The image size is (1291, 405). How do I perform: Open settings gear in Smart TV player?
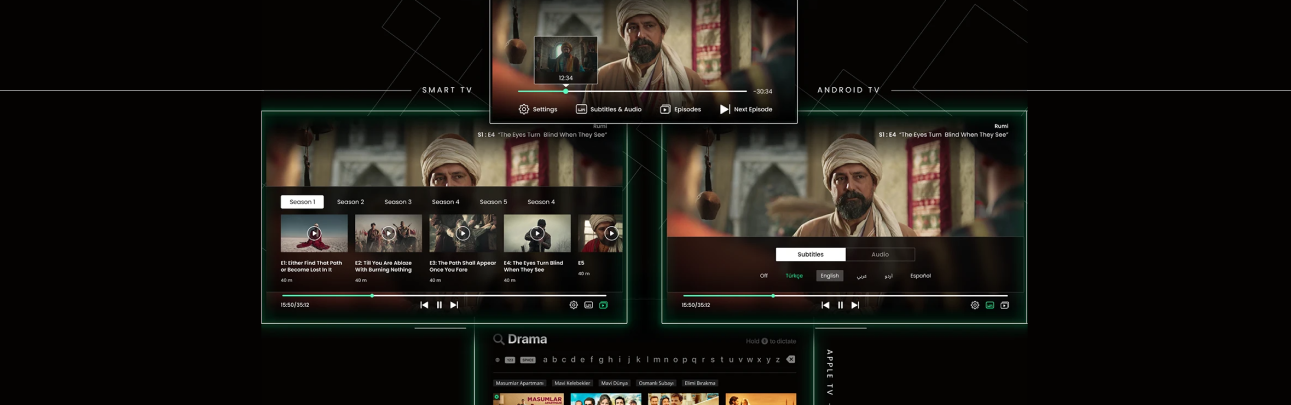574,305
